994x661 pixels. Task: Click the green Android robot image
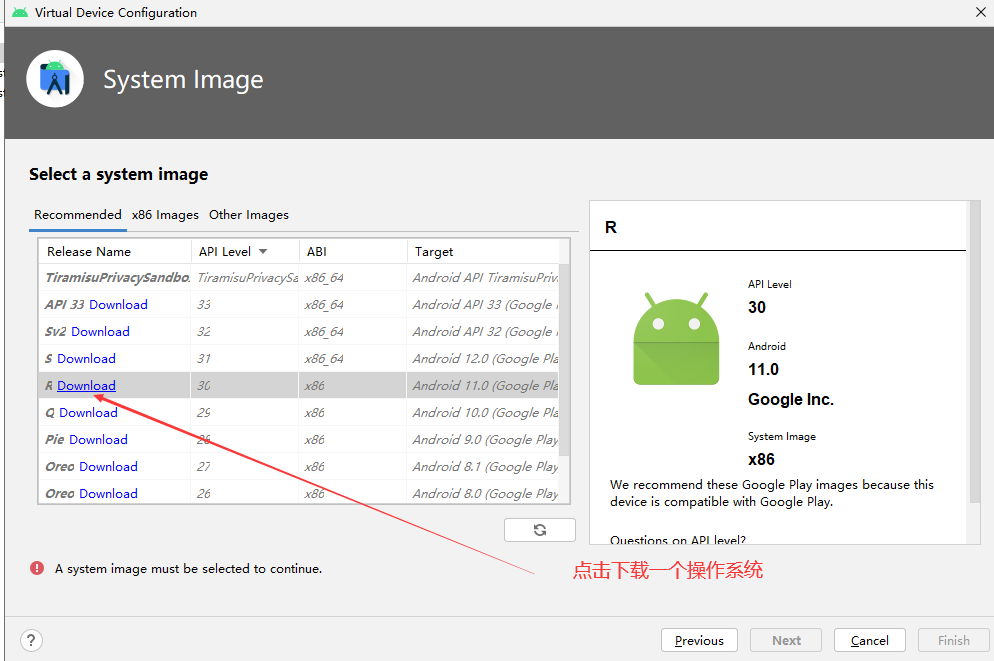click(676, 339)
